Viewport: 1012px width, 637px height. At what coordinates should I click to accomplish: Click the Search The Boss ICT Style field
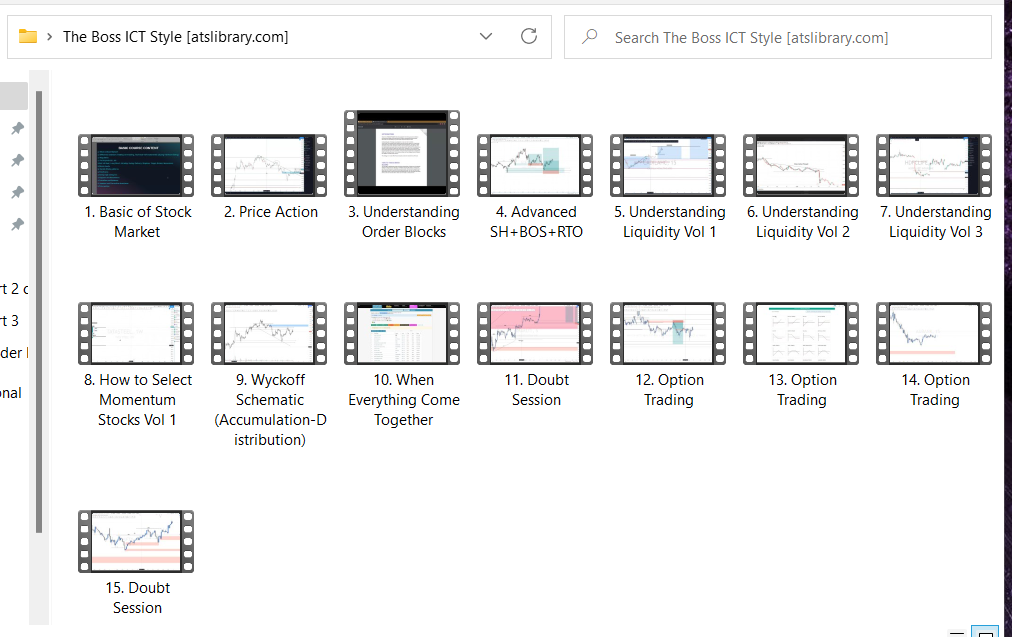click(x=778, y=37)
